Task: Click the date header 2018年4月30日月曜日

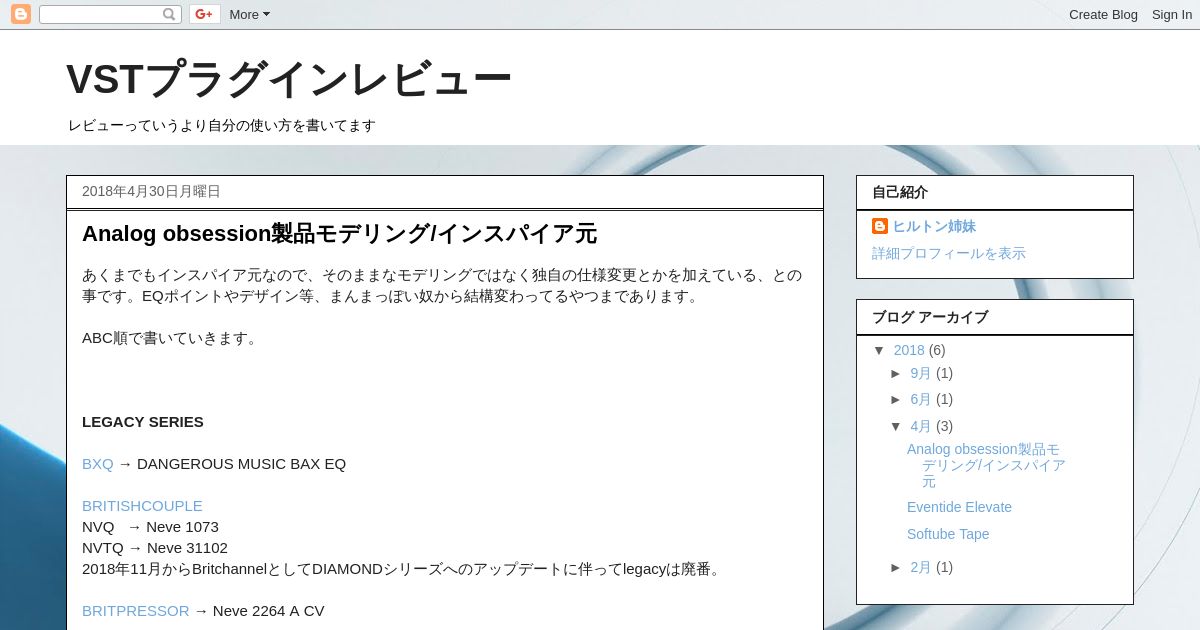Action: coord(151,192)
